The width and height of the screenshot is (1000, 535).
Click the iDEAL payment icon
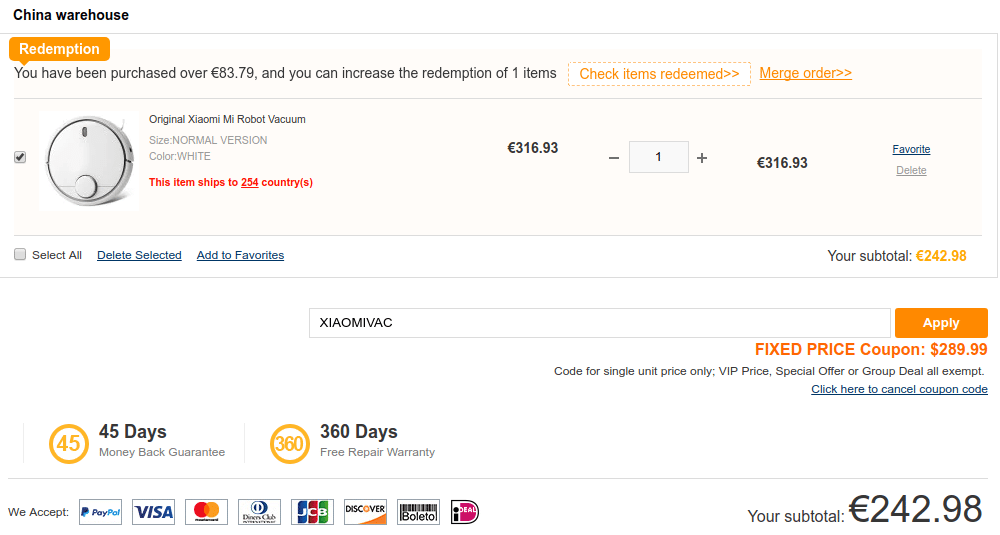[465, 512]
